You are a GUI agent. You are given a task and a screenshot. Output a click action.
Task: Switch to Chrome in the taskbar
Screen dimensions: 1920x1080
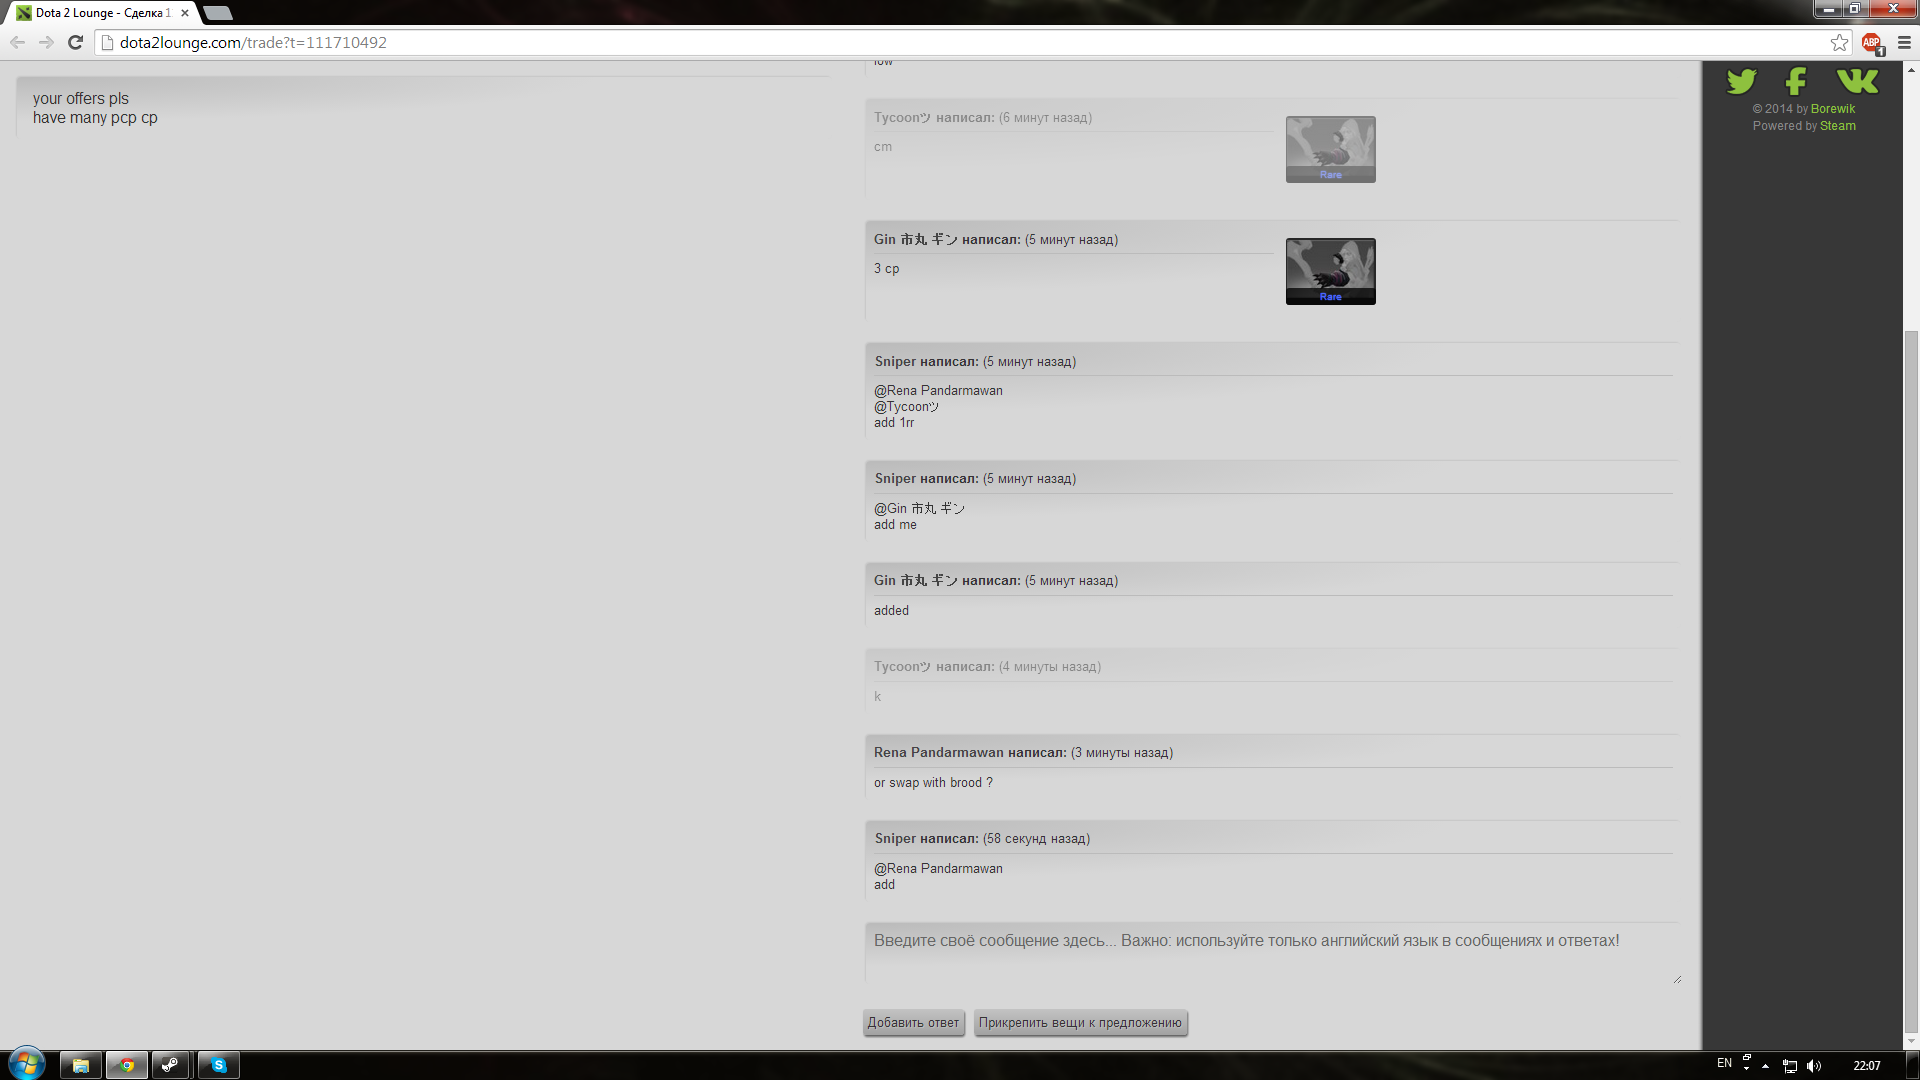pos(127,1065)
